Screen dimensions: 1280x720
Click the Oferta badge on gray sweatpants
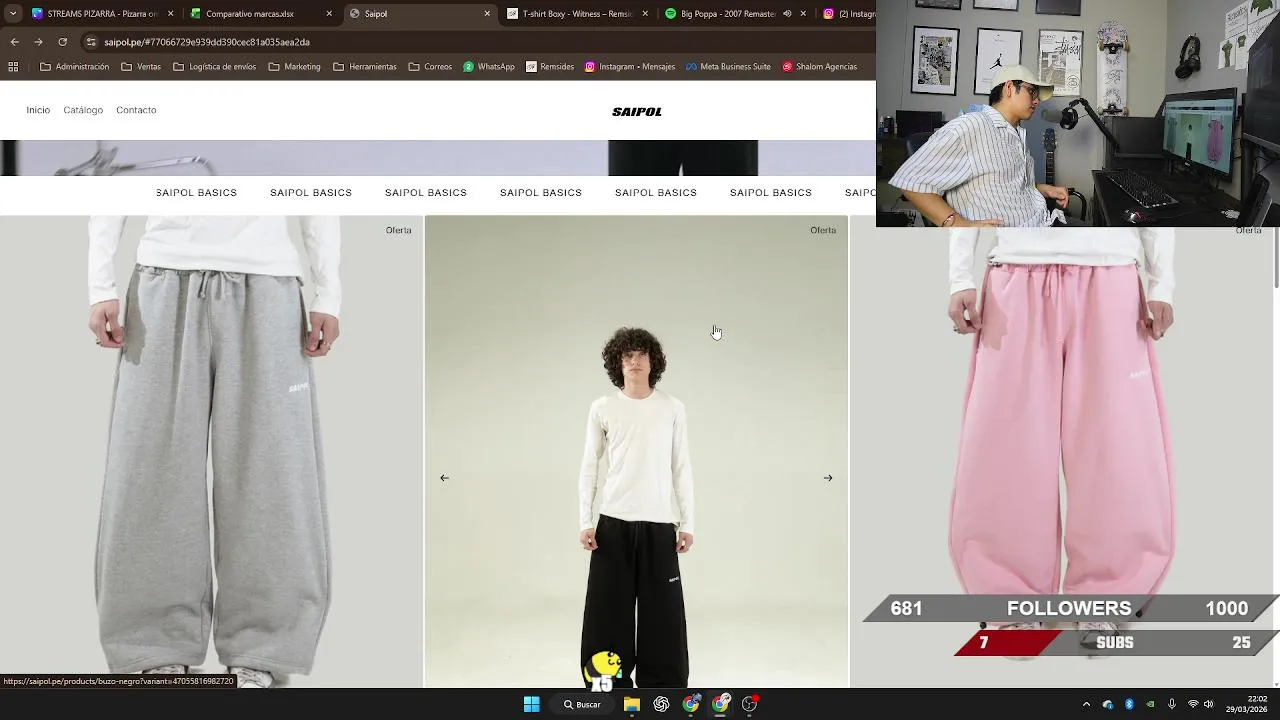tap(398, 230)
